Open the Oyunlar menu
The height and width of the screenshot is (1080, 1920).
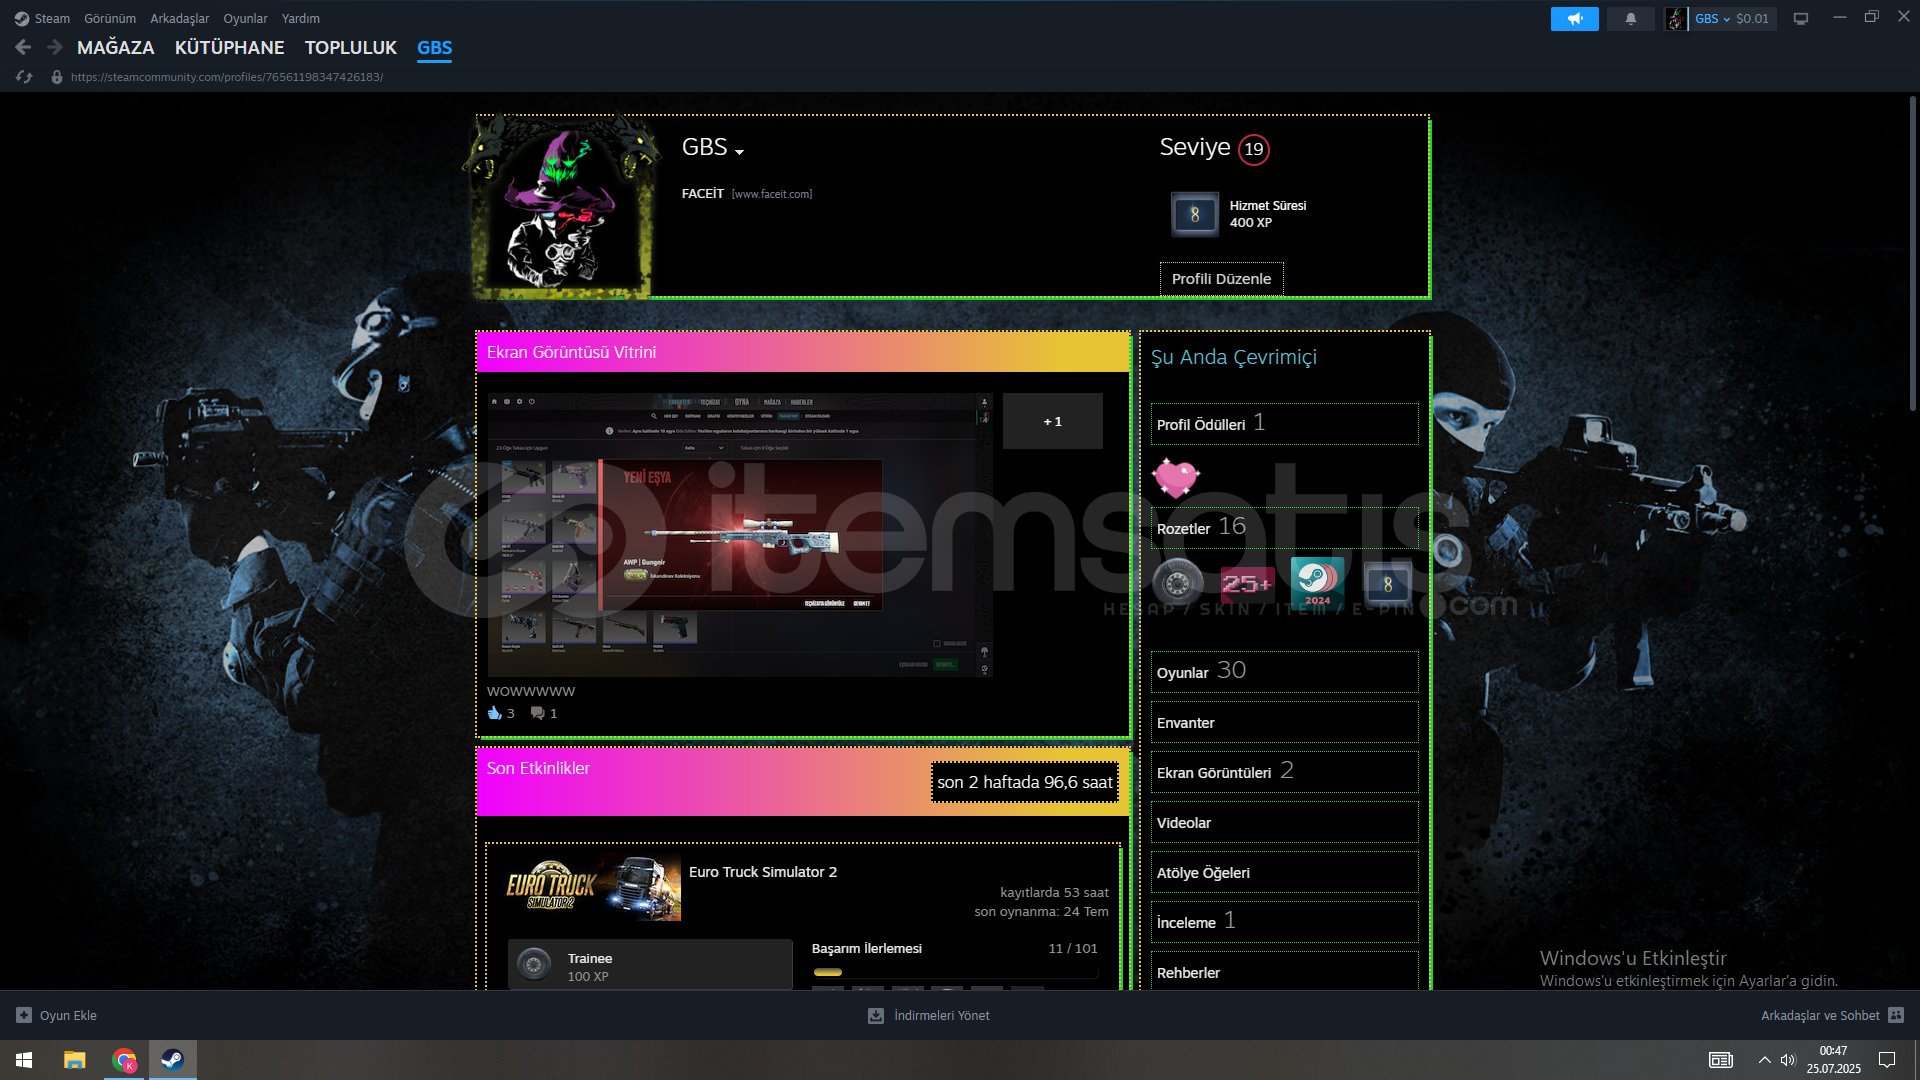pos(245,19)
